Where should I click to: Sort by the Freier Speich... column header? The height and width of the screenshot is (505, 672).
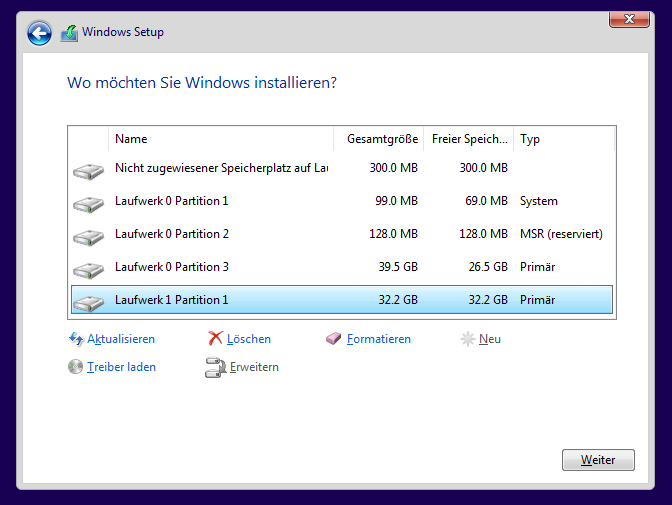tap(469, 139)
